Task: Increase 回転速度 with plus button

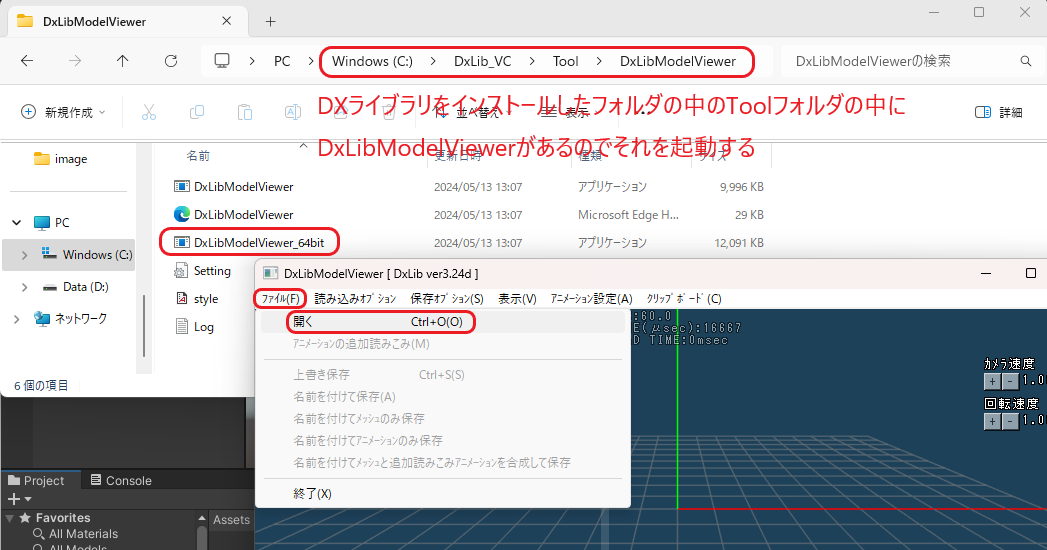Action: [992, 421]
